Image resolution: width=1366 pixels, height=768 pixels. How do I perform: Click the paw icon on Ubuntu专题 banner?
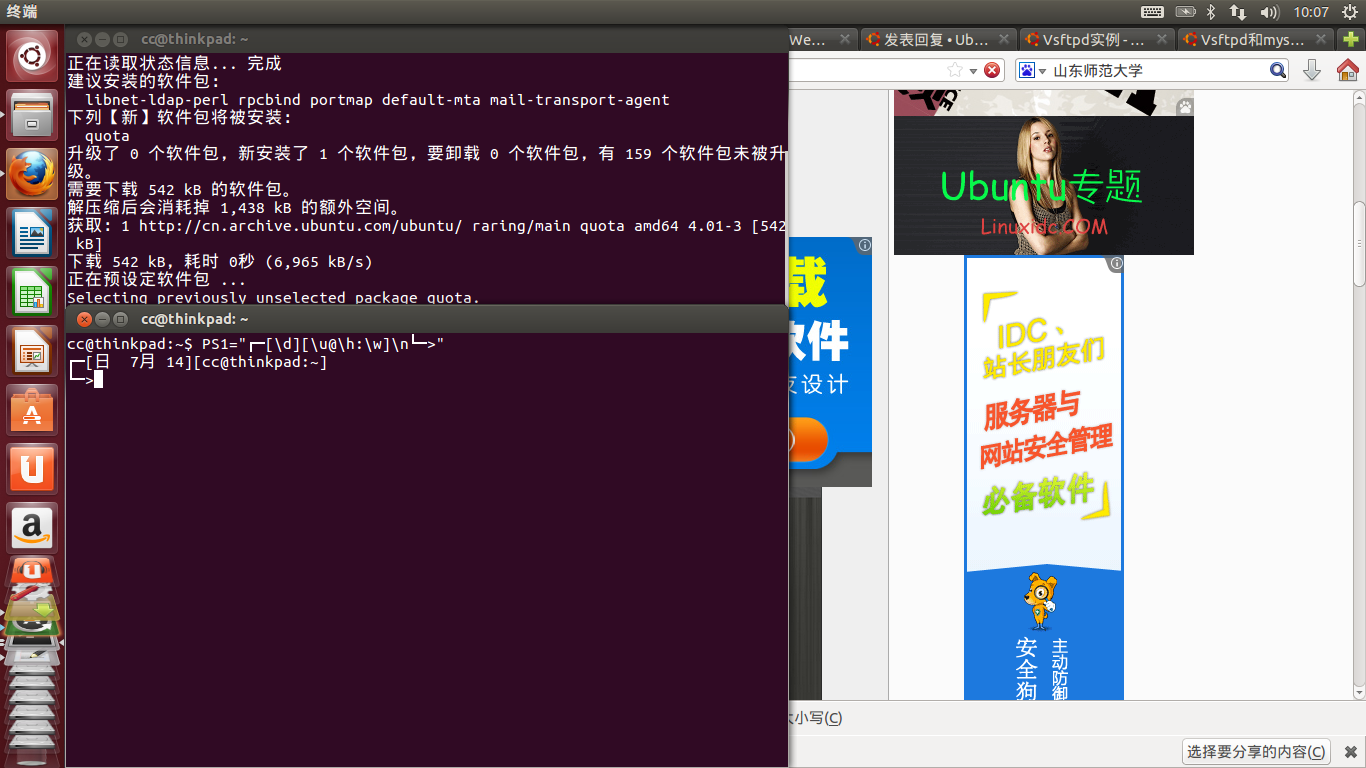1185,106
